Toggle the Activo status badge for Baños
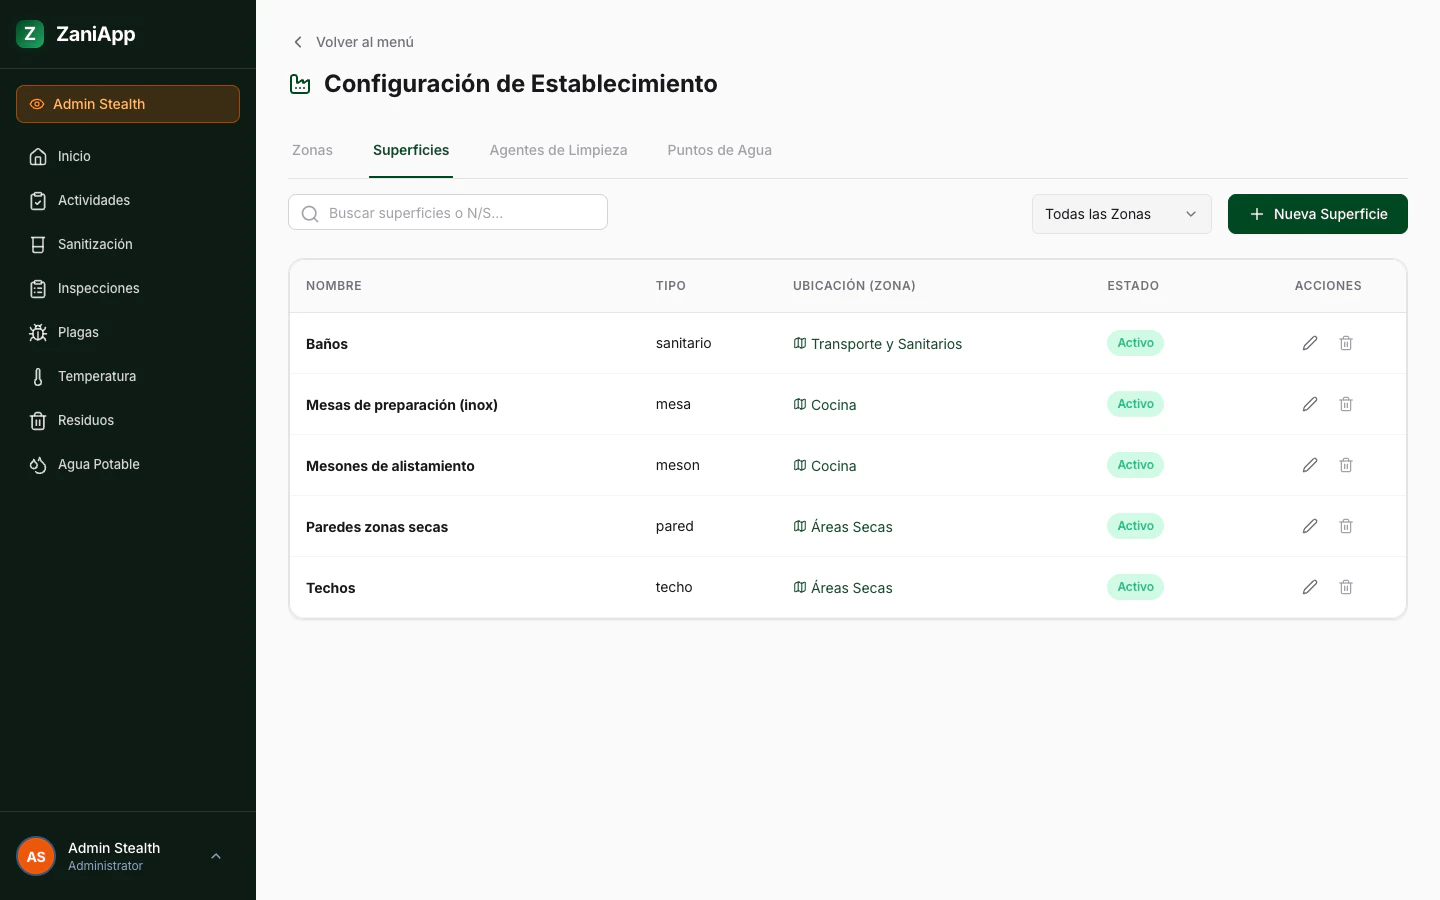The width and height of the screenshot is (1440, 900). click(1135, 343)
